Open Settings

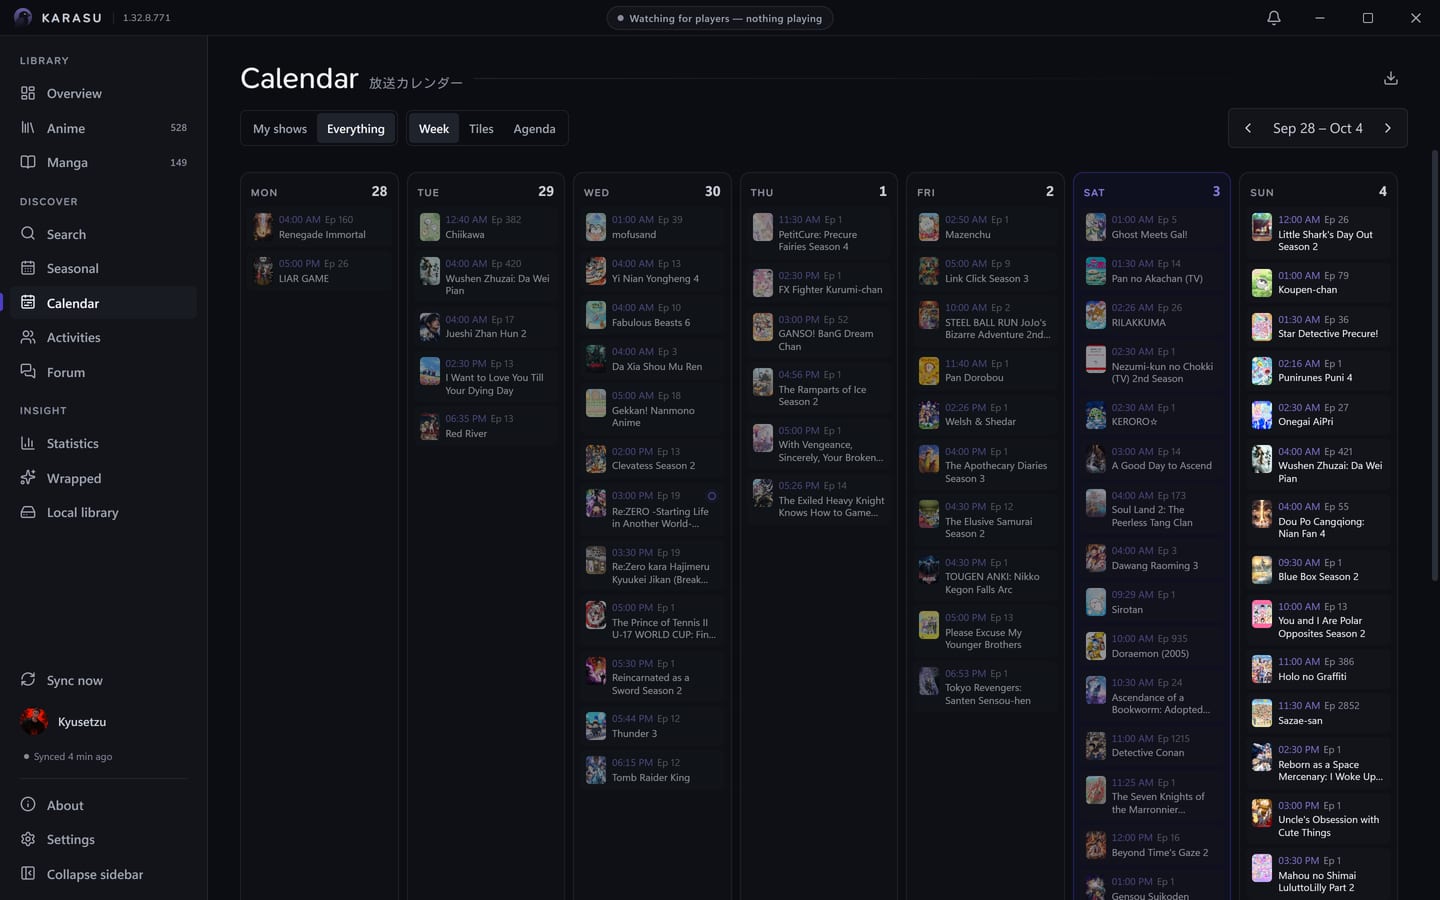tap(103, 839)
